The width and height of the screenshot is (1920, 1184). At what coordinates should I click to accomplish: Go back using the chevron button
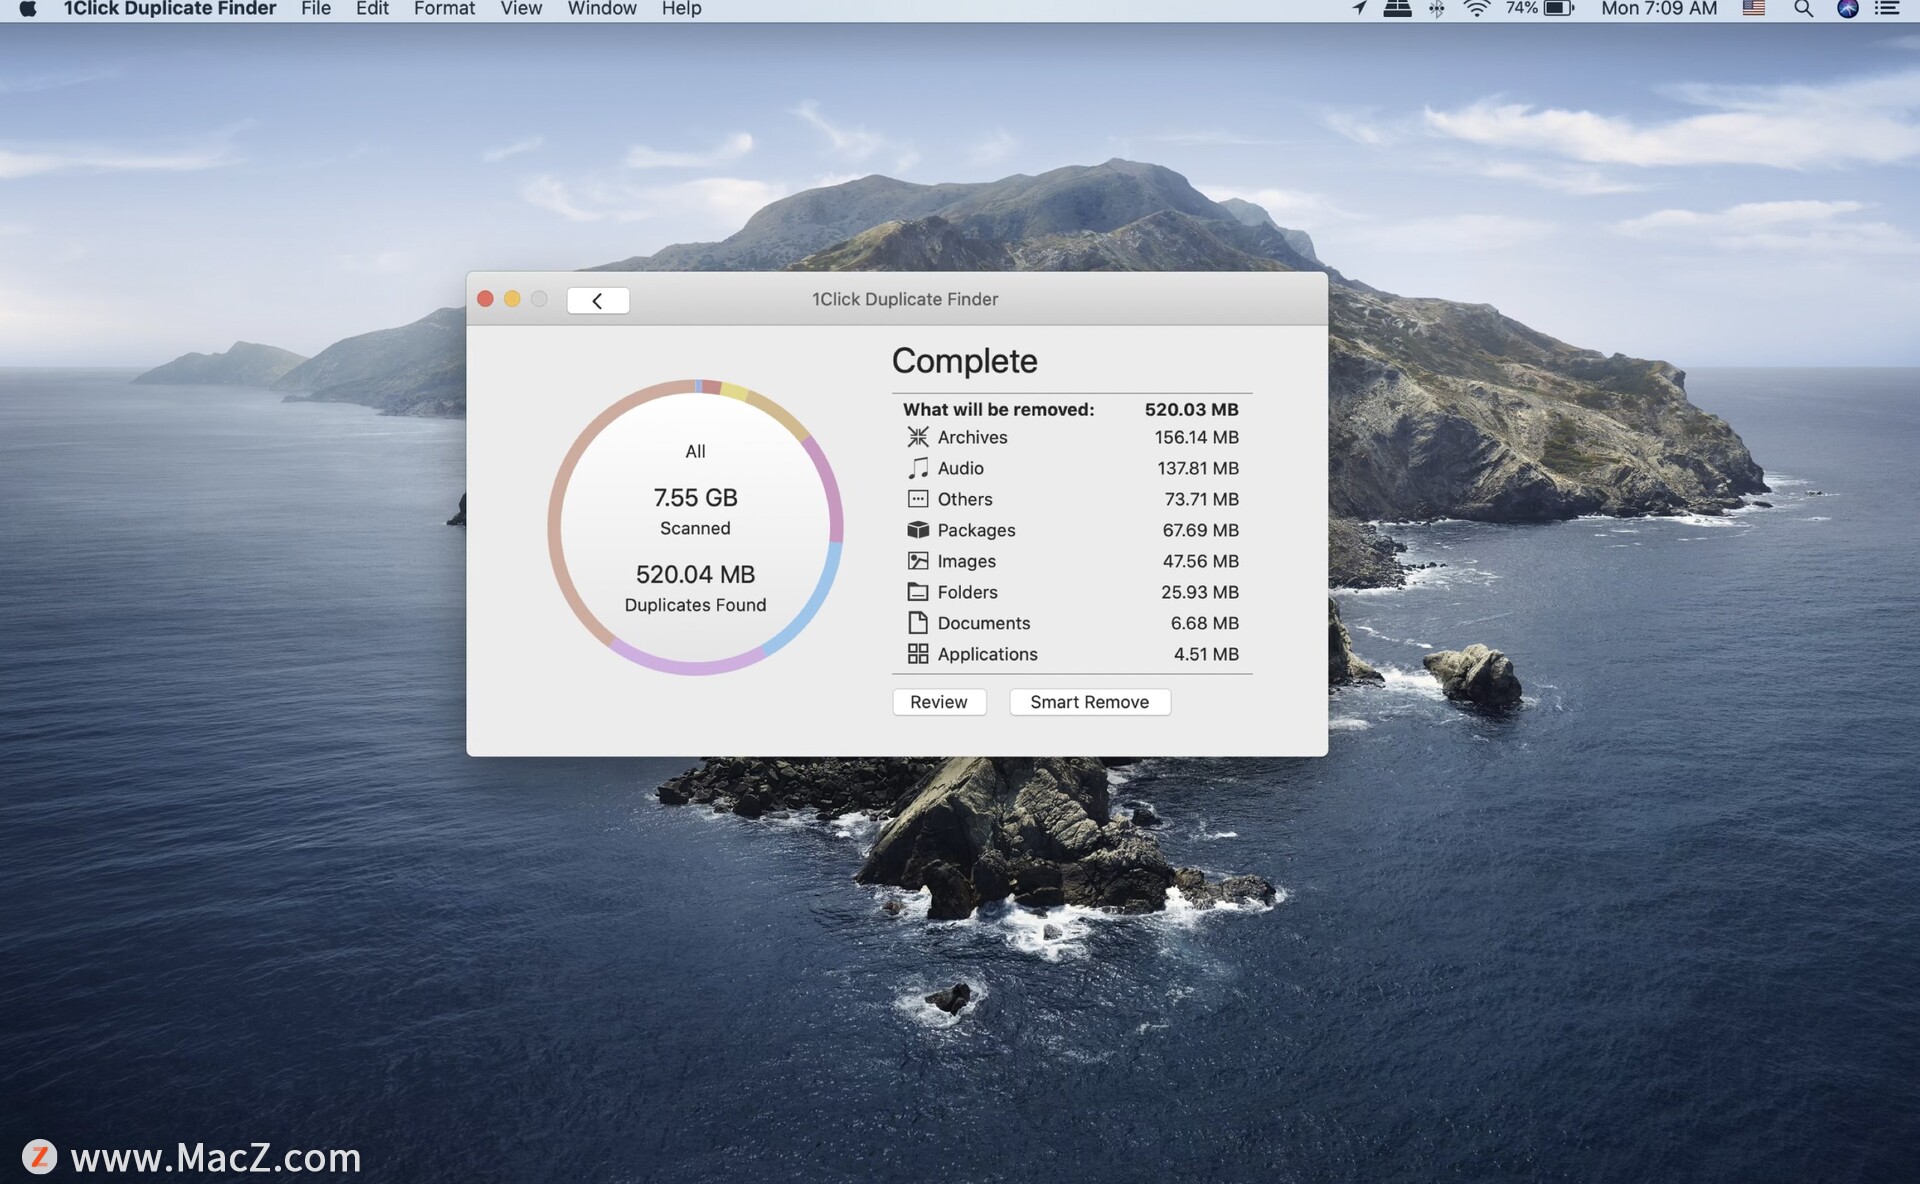pyautogui.click(x=598, y=300)
